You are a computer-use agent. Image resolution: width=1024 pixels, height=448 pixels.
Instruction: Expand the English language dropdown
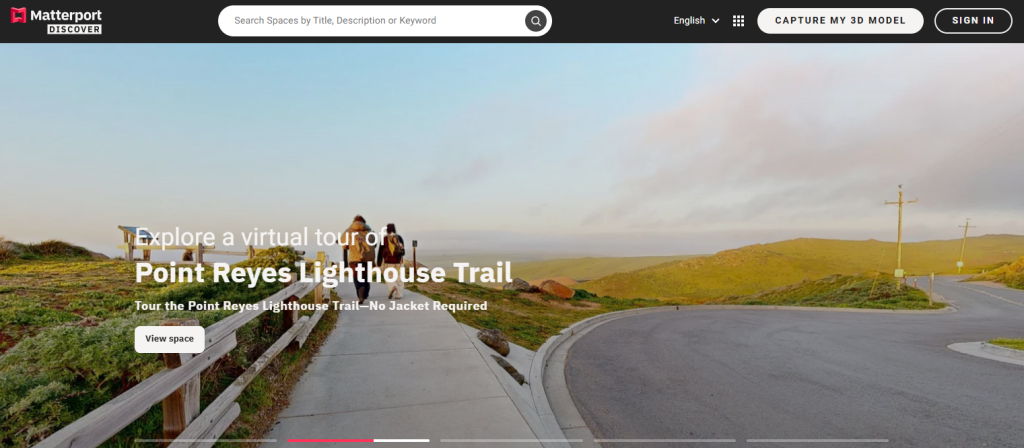click(x=696, y=21)
